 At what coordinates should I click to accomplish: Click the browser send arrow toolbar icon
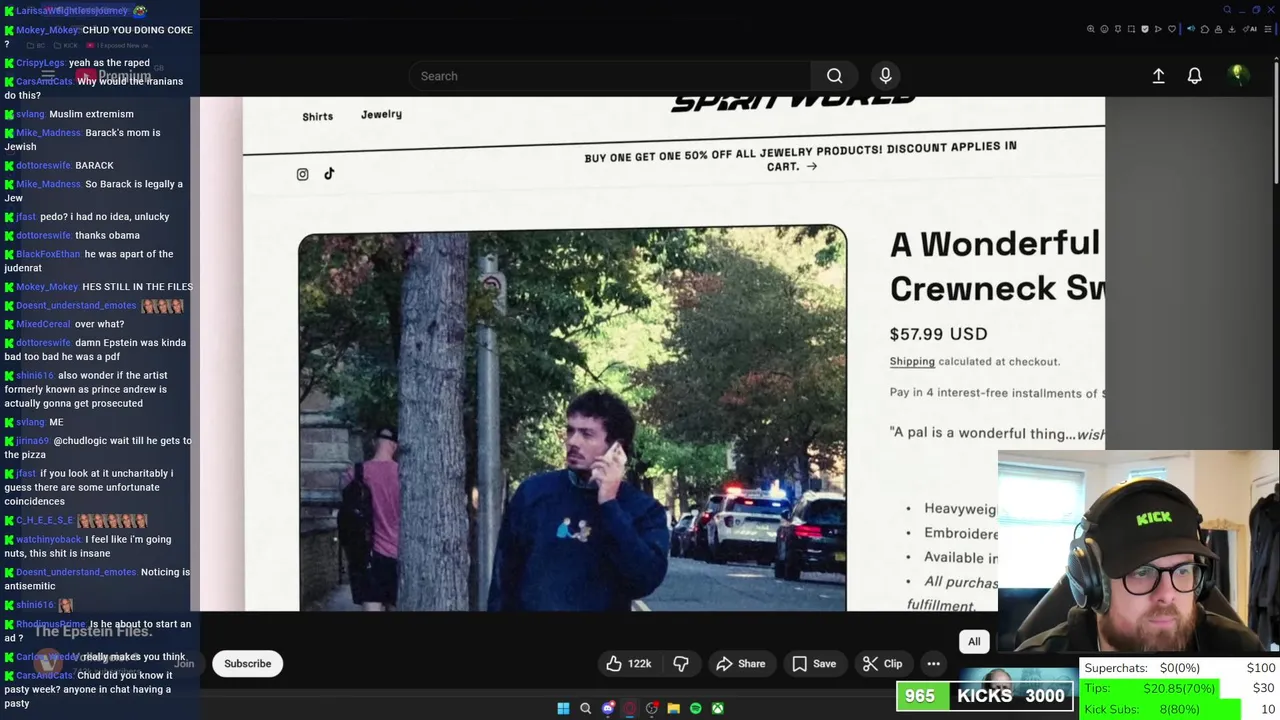[1158, 29]
